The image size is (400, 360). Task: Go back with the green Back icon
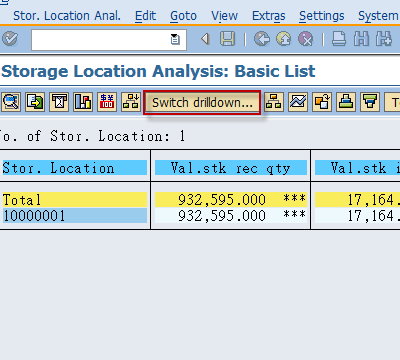click(262, 39)
